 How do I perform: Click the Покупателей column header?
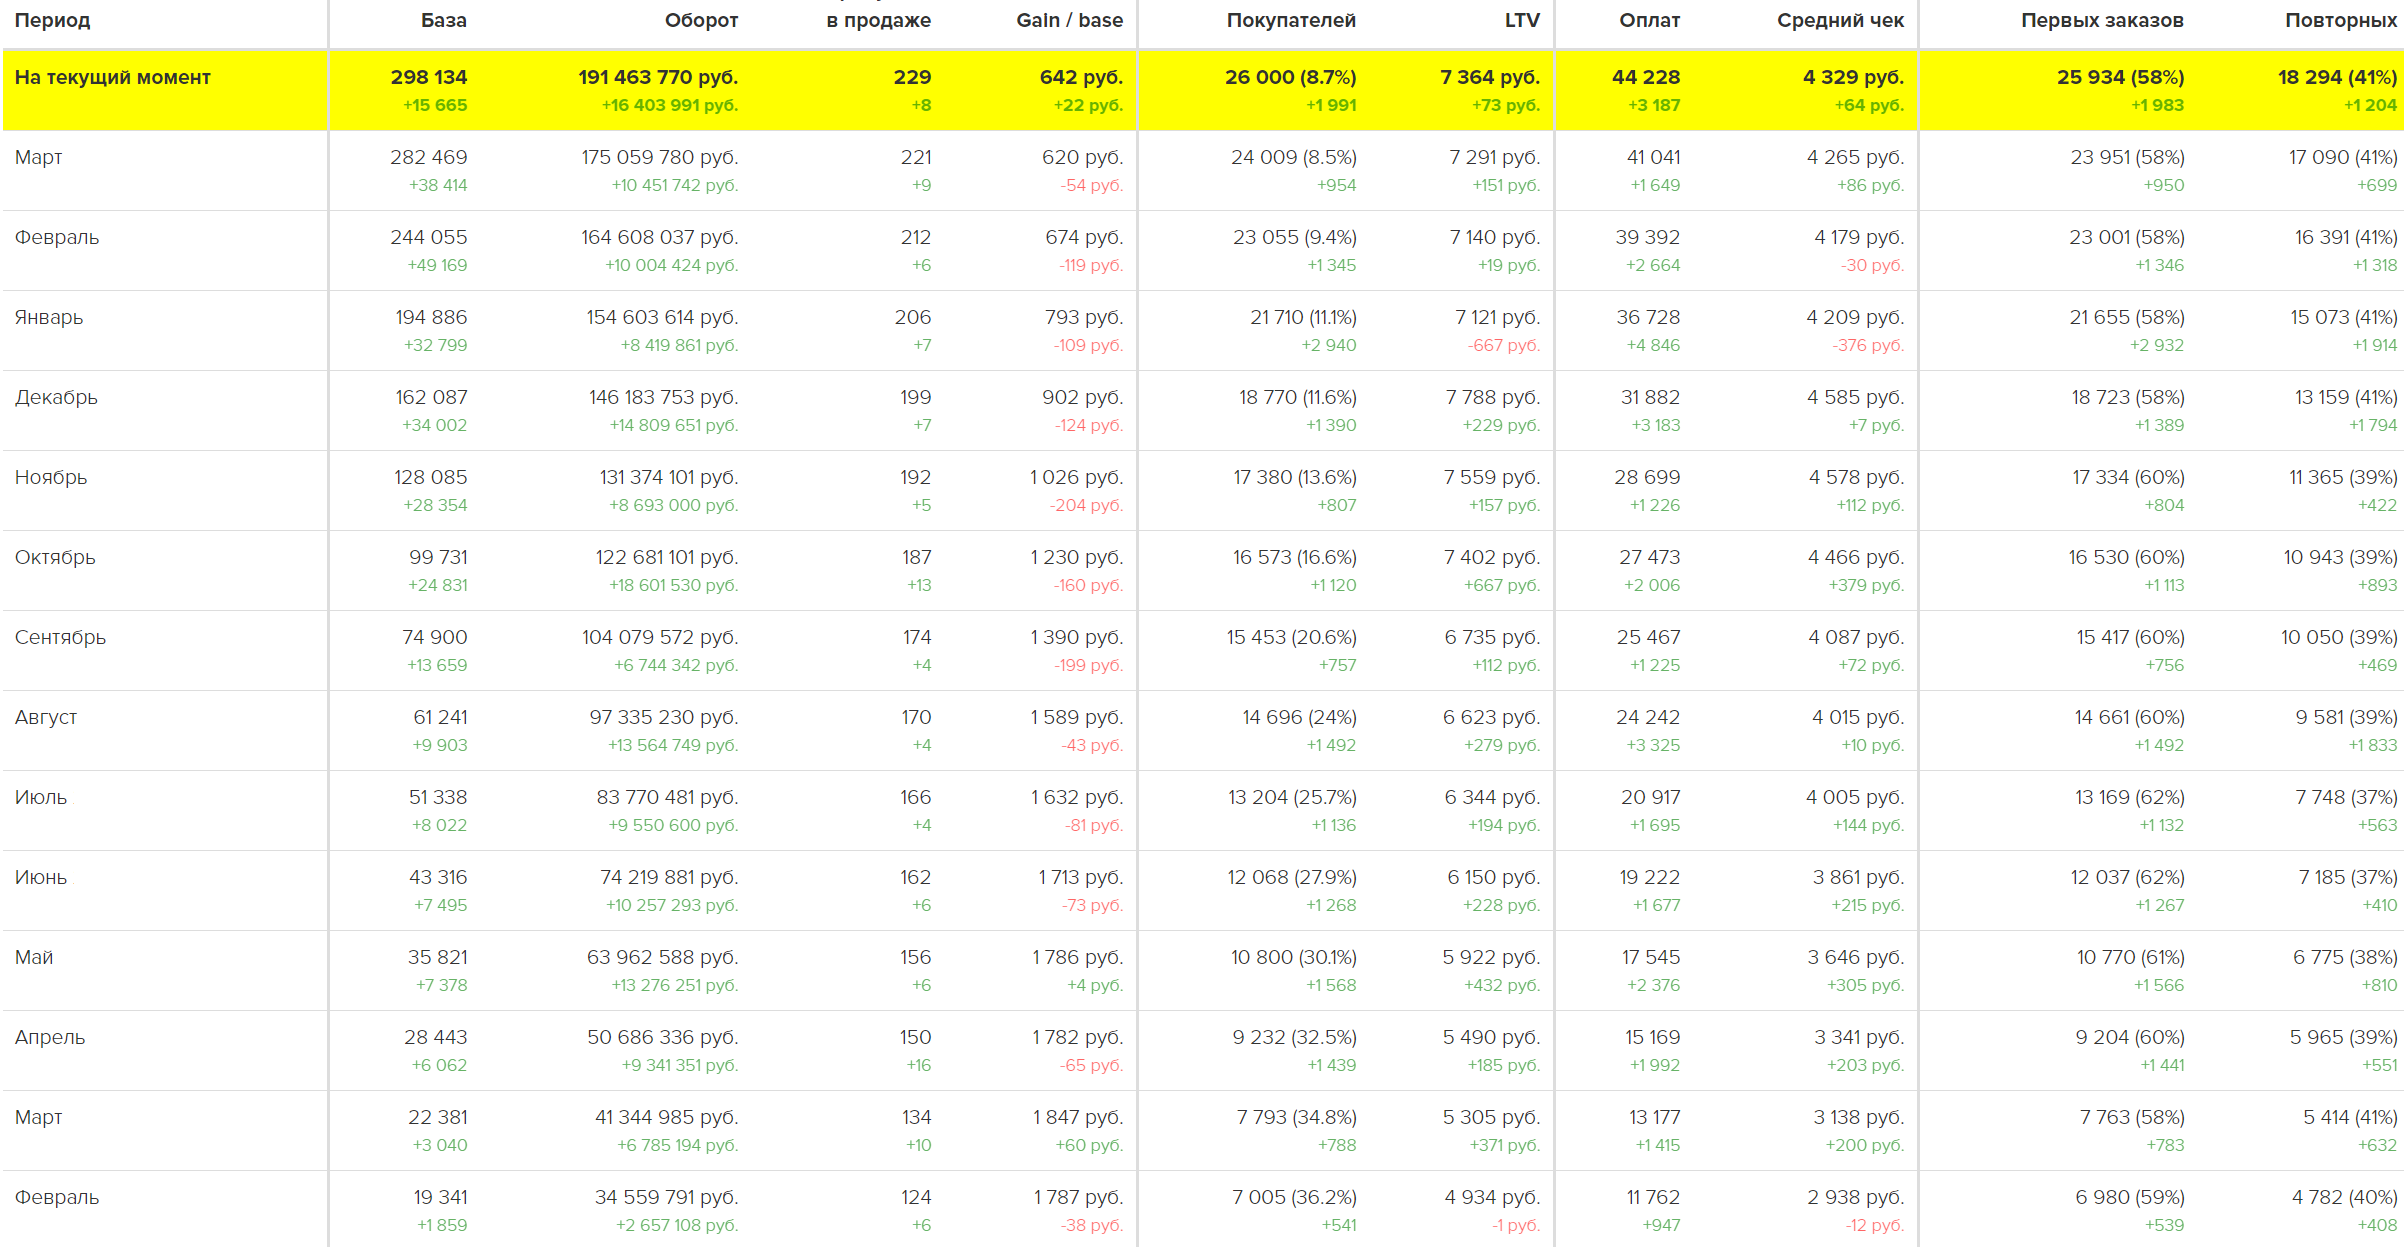[1290, 20]
